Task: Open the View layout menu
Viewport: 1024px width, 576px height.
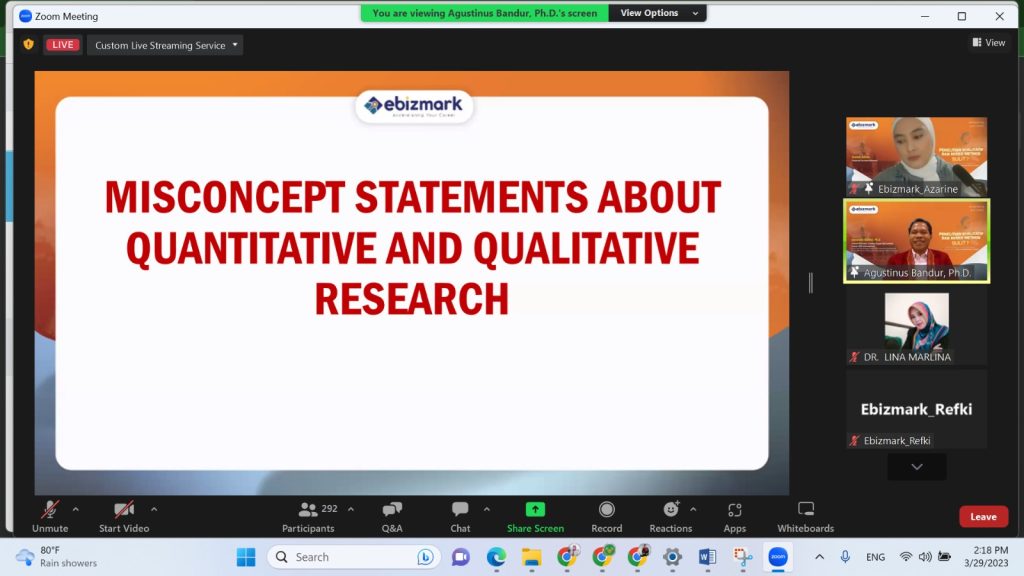Action: [x=988, y=42]
